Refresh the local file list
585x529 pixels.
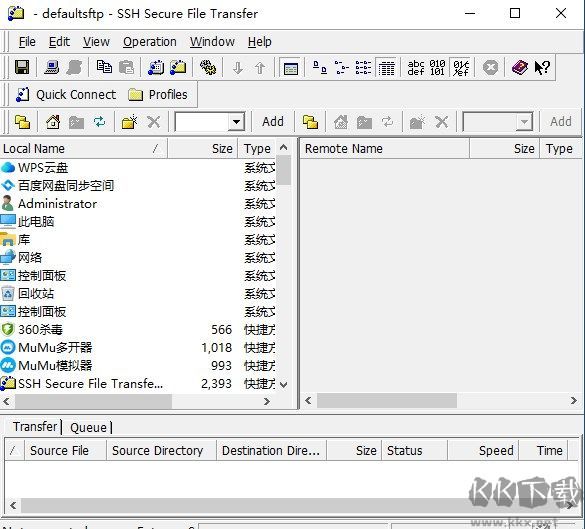(99, 122)
